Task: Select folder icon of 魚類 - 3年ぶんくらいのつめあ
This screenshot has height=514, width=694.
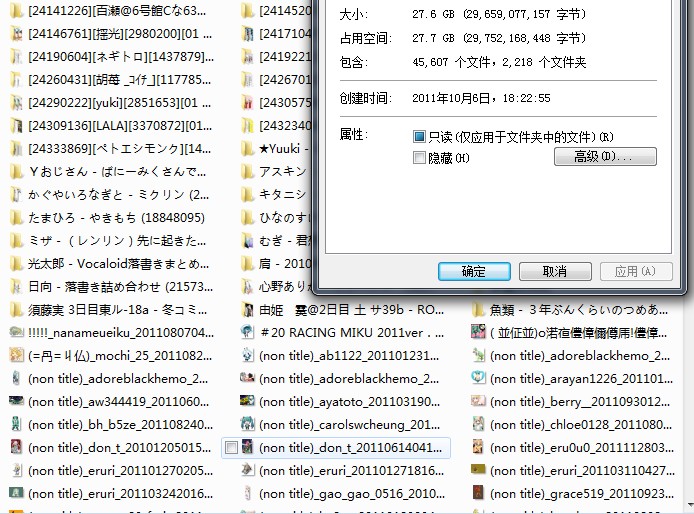Action: (x=478, y=309)
